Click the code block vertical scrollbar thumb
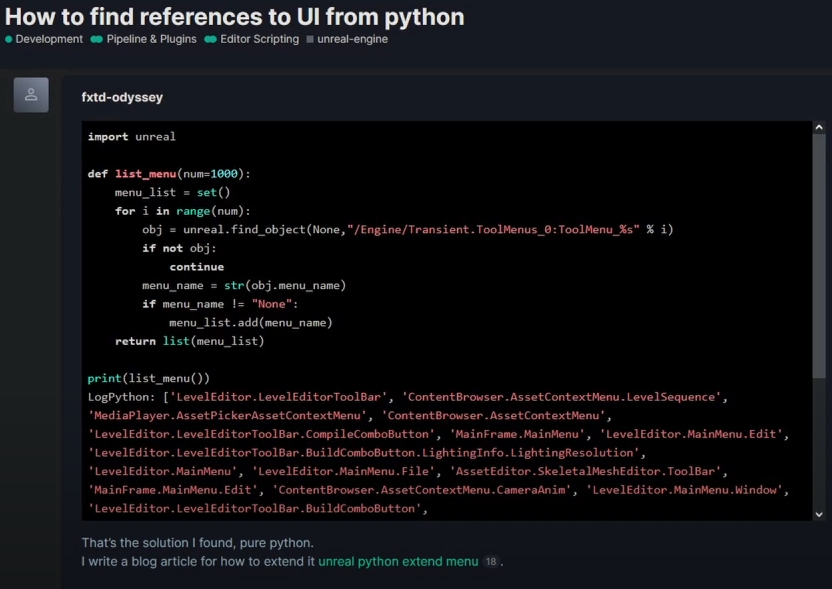832x589 pixels. coord(819,256)
